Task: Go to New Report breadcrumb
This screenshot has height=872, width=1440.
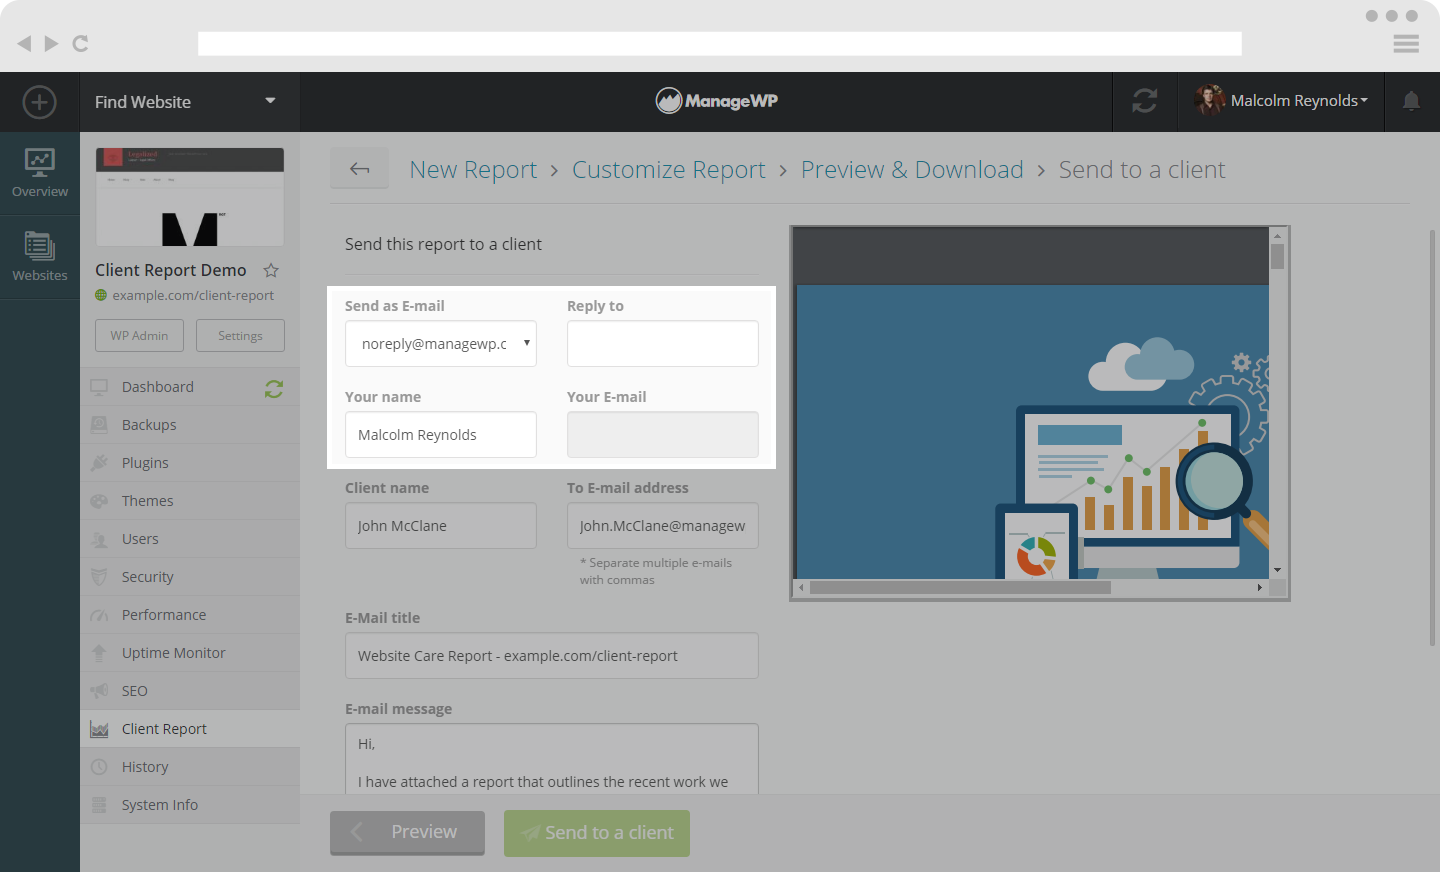Action: click(x=473, y=170)
